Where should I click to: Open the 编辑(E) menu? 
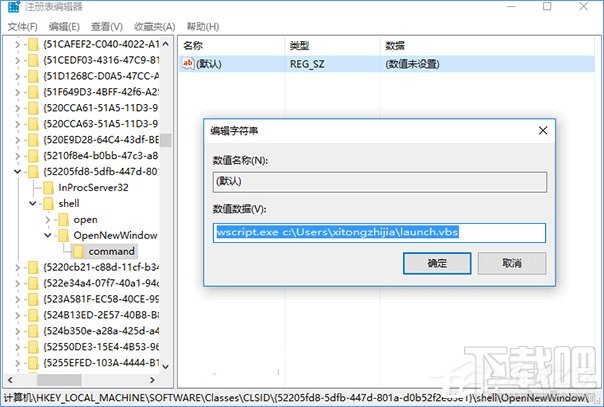point(64,27)
